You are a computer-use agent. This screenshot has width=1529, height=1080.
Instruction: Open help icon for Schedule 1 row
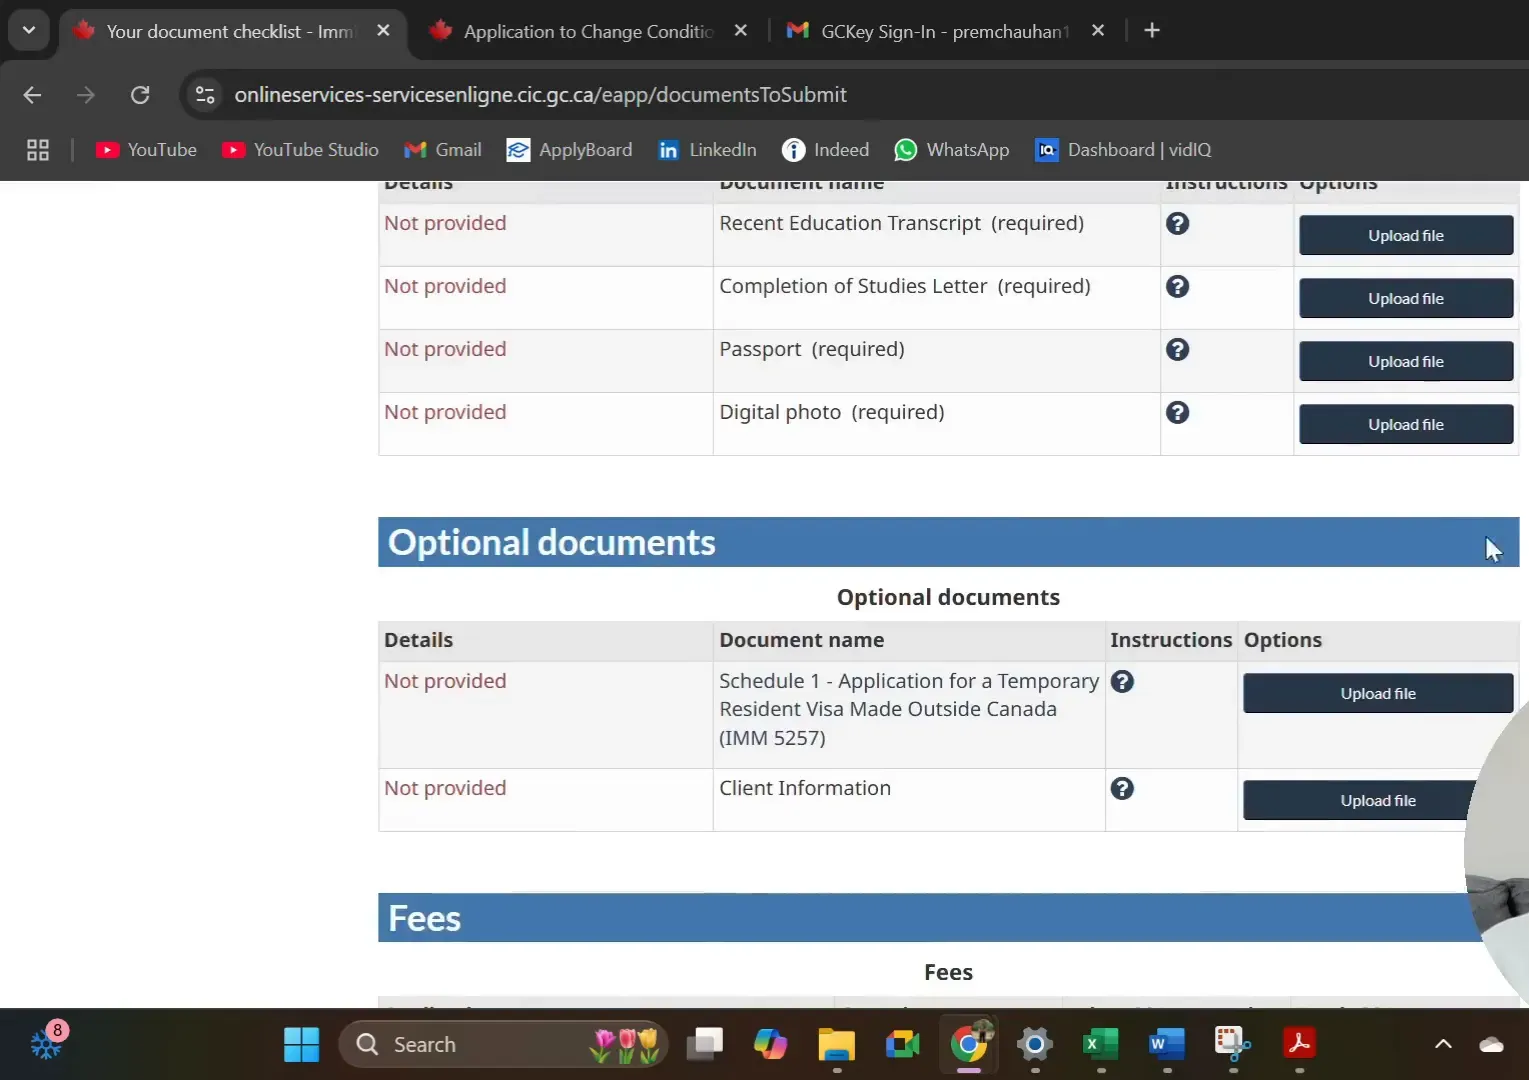[x=1122, y=681]
